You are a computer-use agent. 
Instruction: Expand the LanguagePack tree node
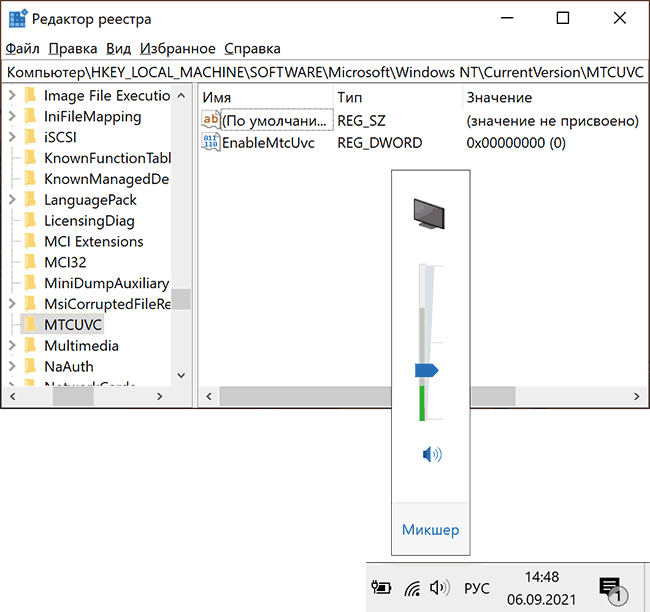click(12, 199)
